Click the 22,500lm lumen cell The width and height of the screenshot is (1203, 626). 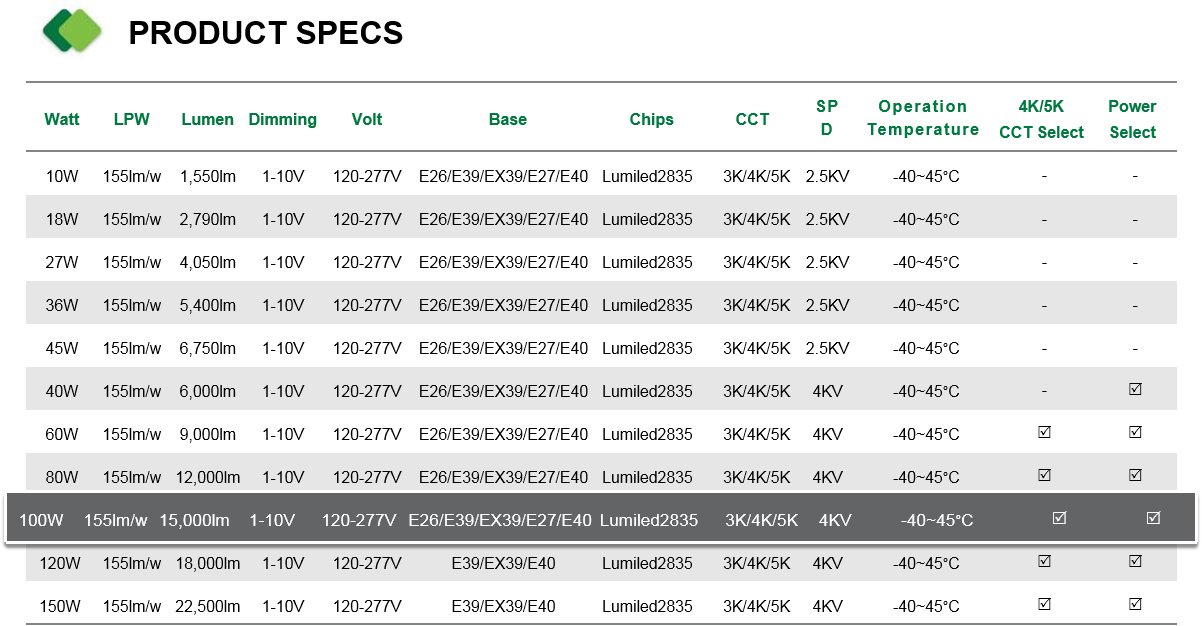pyautogui.click(x=206, y=606)
